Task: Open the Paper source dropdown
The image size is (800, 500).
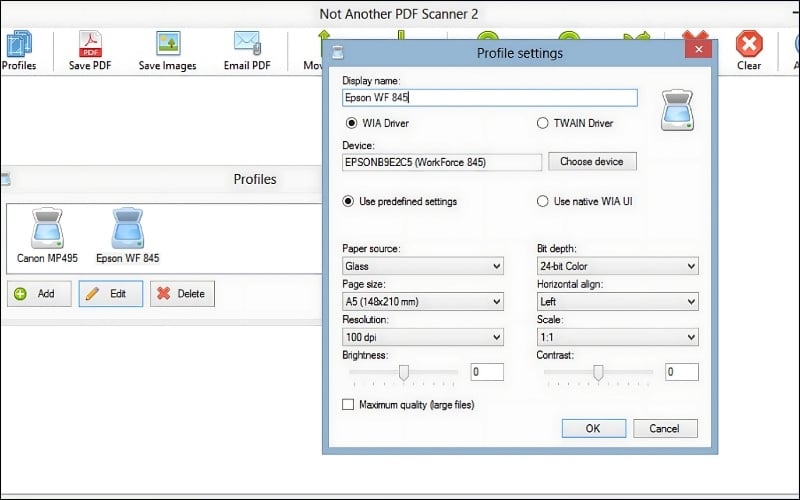Action: pyautogui.click(x=422, y=266)
